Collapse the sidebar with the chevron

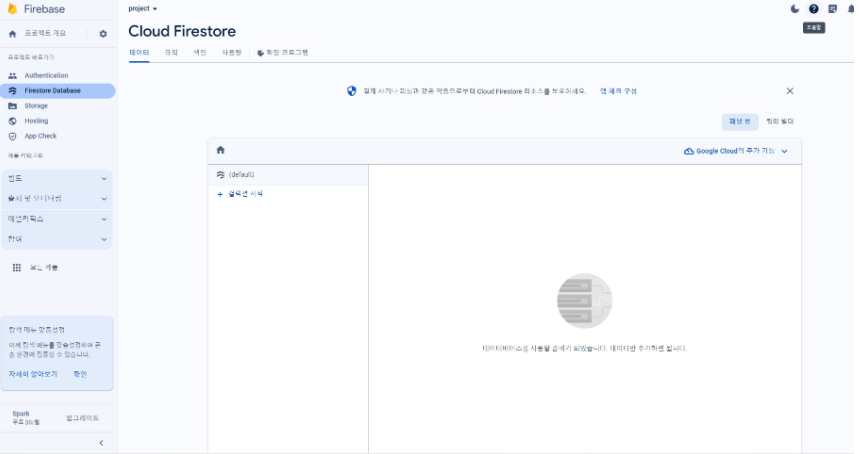(x=101, y=443)
